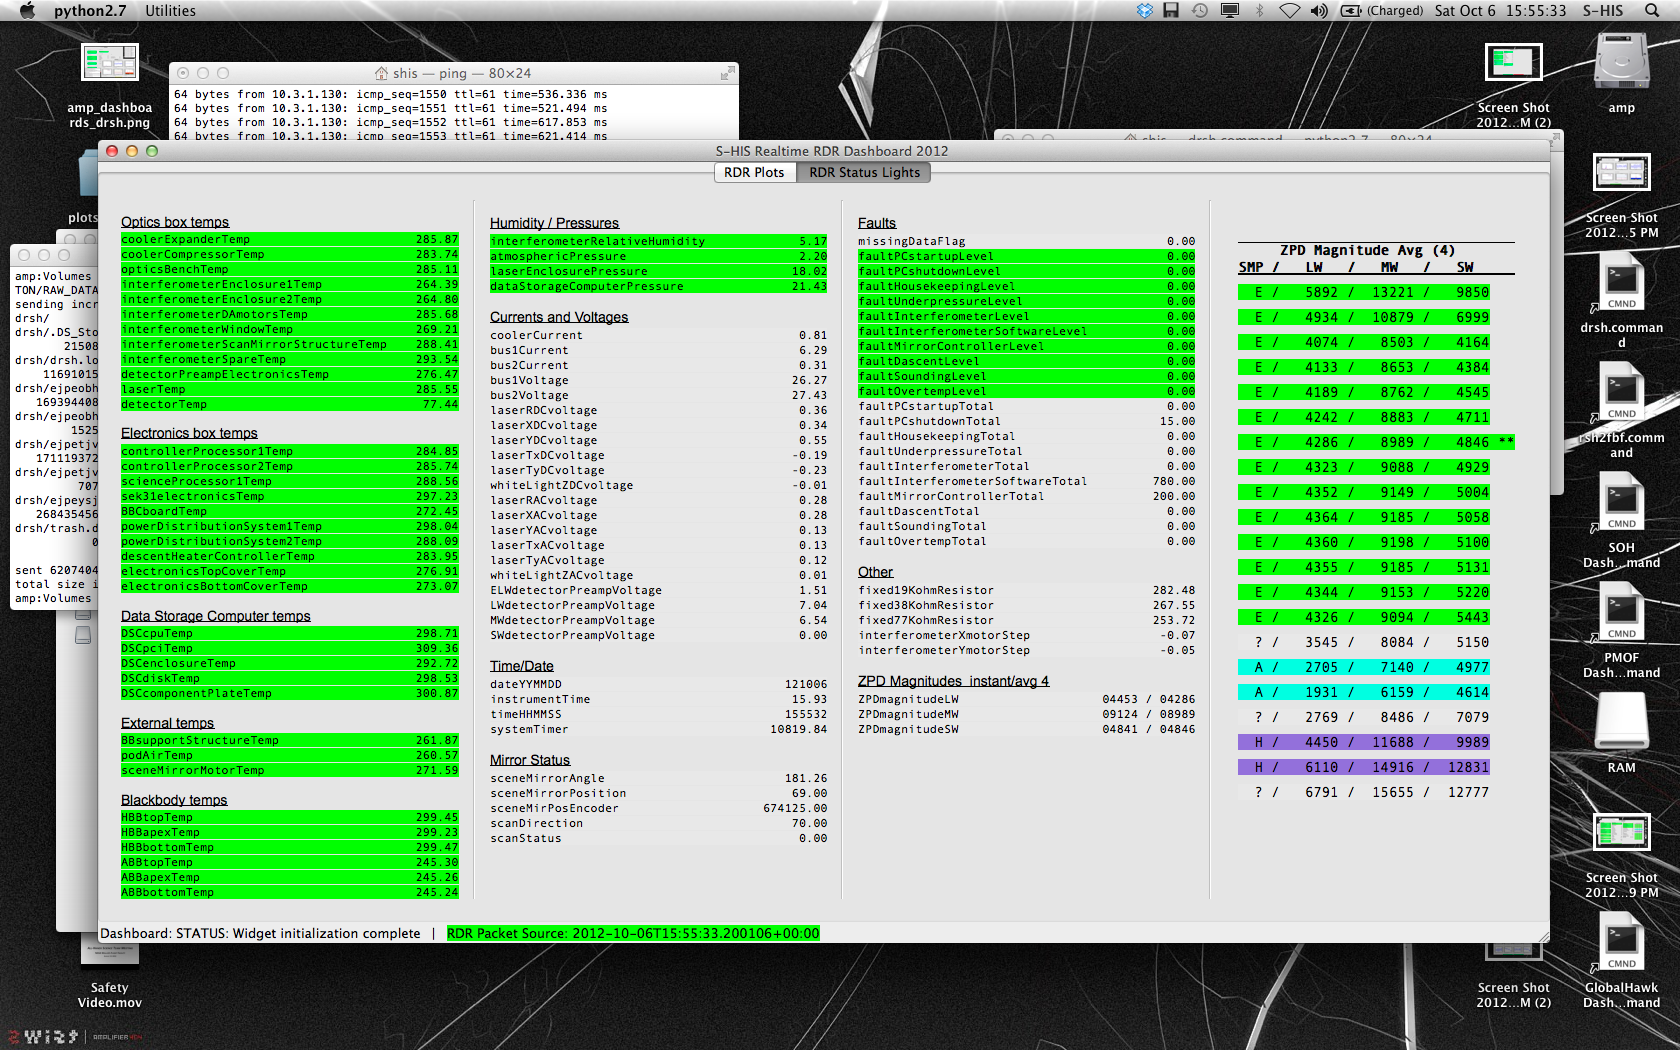
Task: Open the Time Machine menu bar icon
Action: (1200, 11)
